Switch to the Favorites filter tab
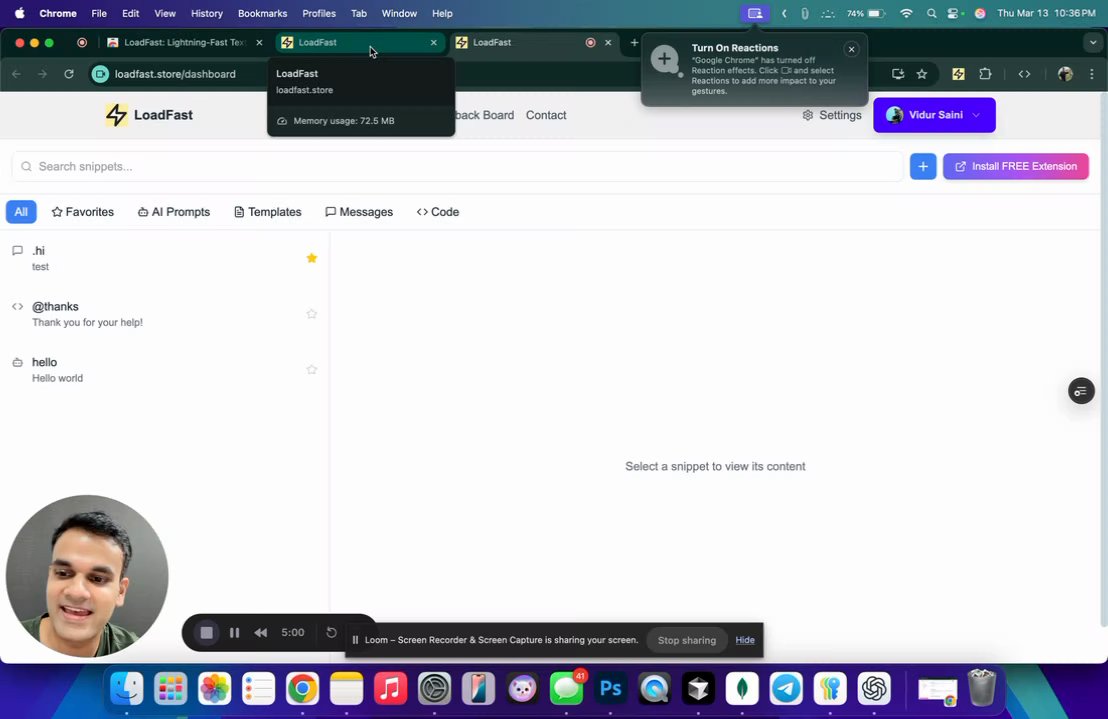Viewport: 1108px width, 719px height. pos(83,212)
